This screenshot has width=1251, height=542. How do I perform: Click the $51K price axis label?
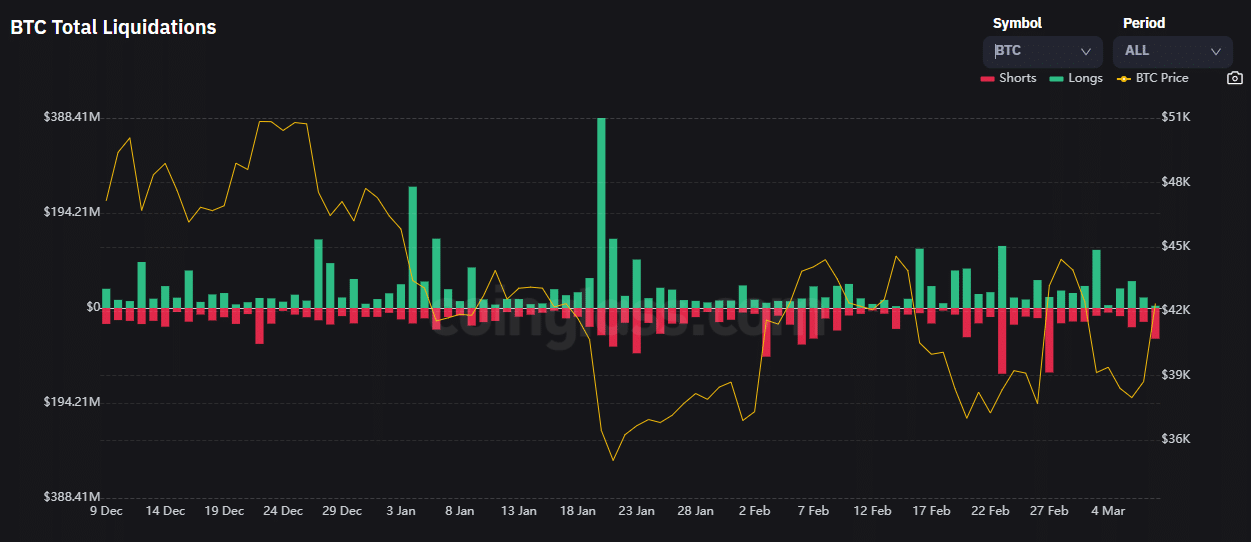[x=1176, y=117]
